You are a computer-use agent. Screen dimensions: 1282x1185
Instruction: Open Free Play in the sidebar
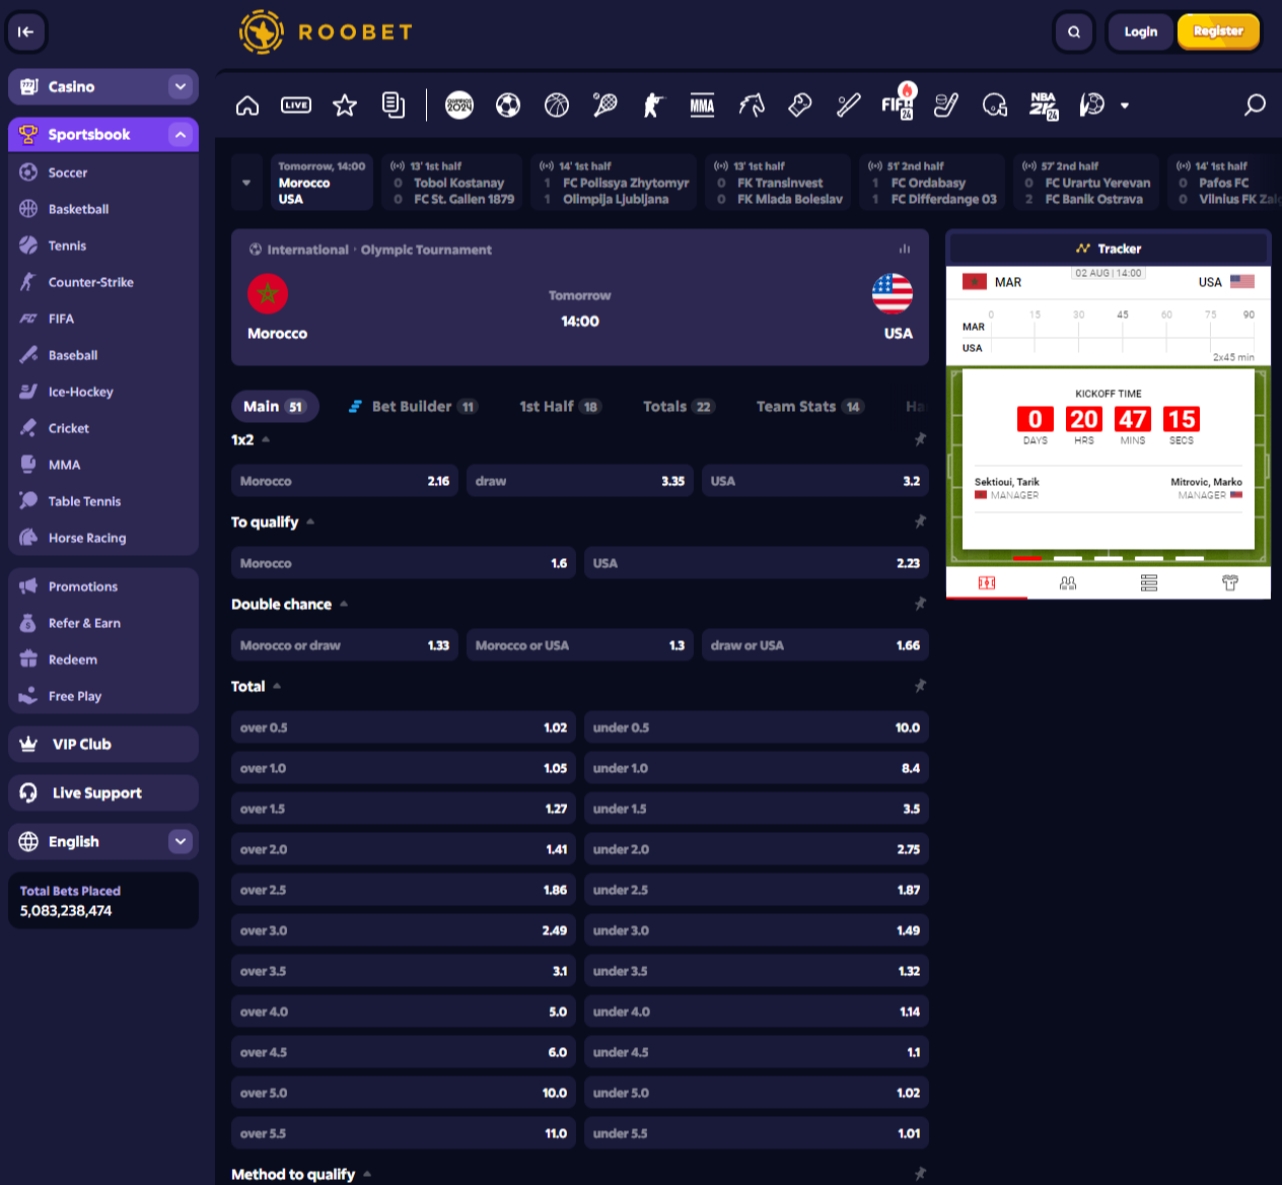(x=75, y=696)
